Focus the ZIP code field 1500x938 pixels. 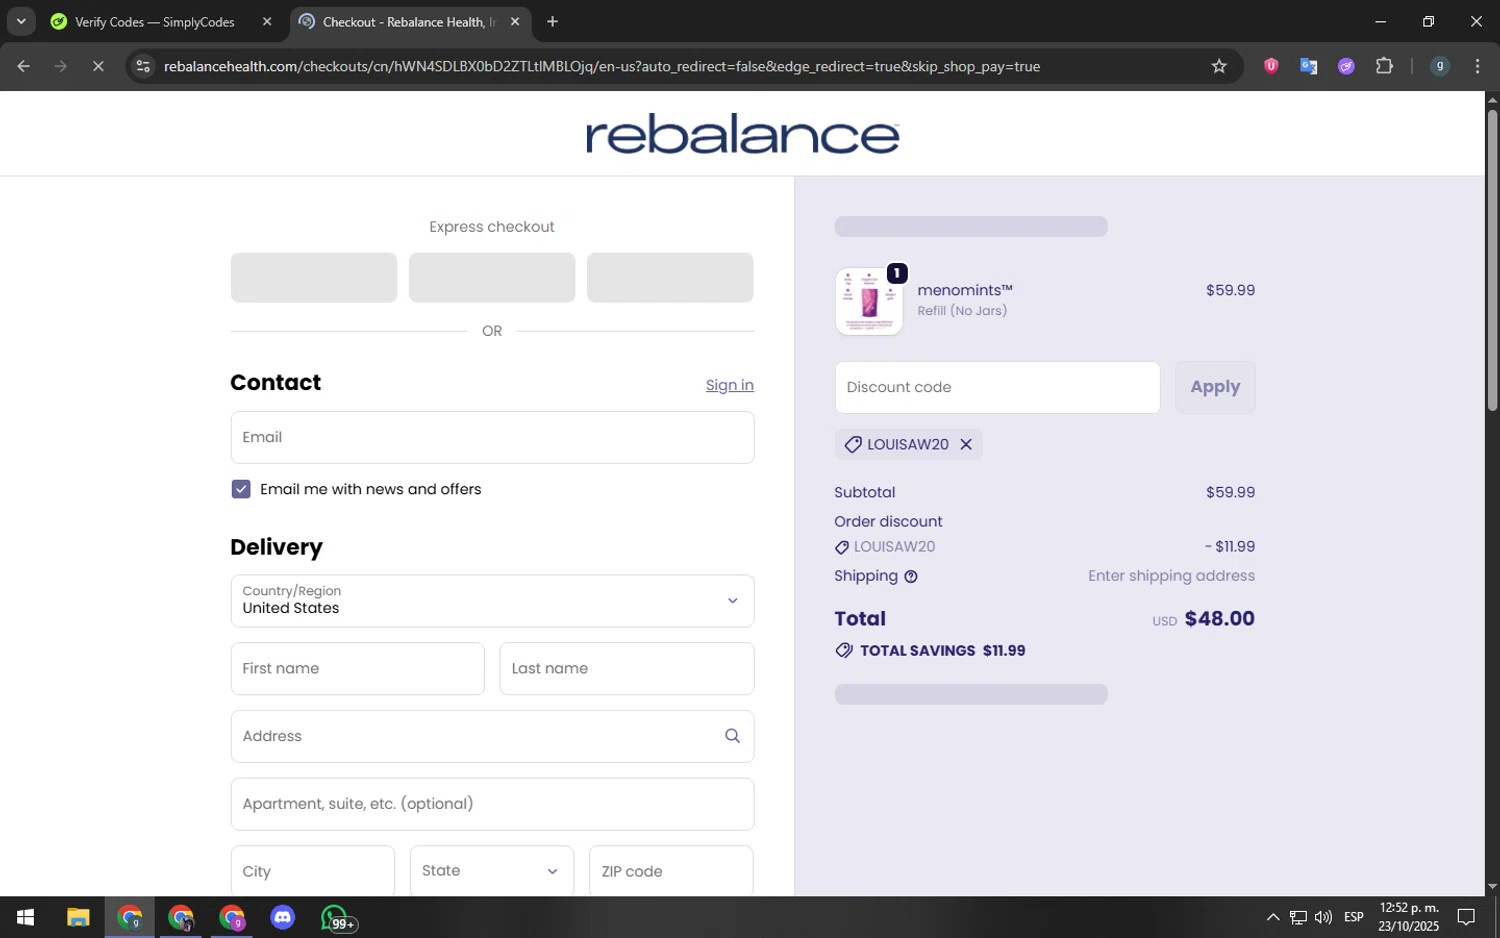pos(671,871)
